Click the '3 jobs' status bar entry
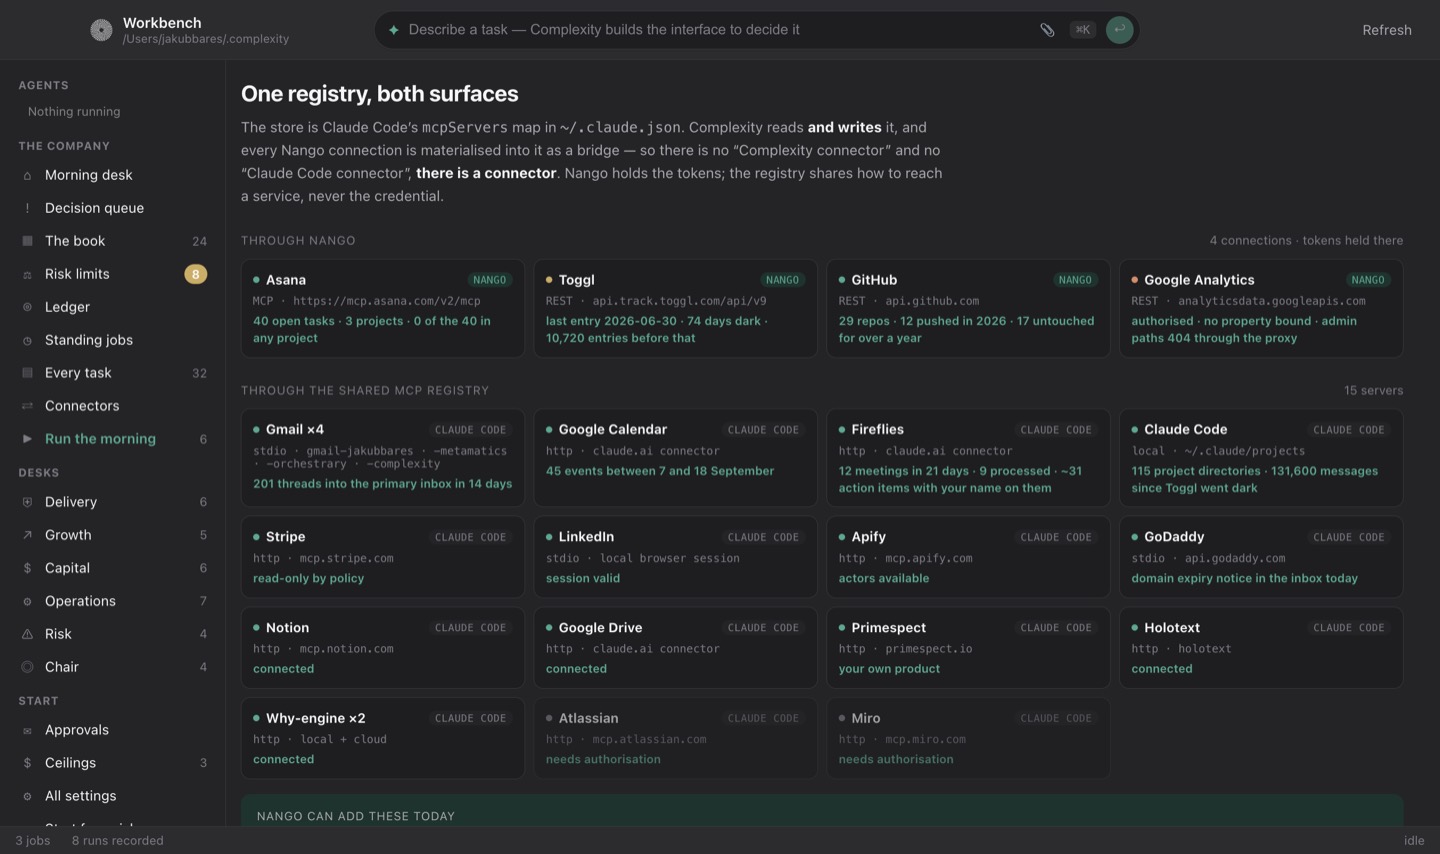The image size is (1440, 854). click(x=33, y=841)
